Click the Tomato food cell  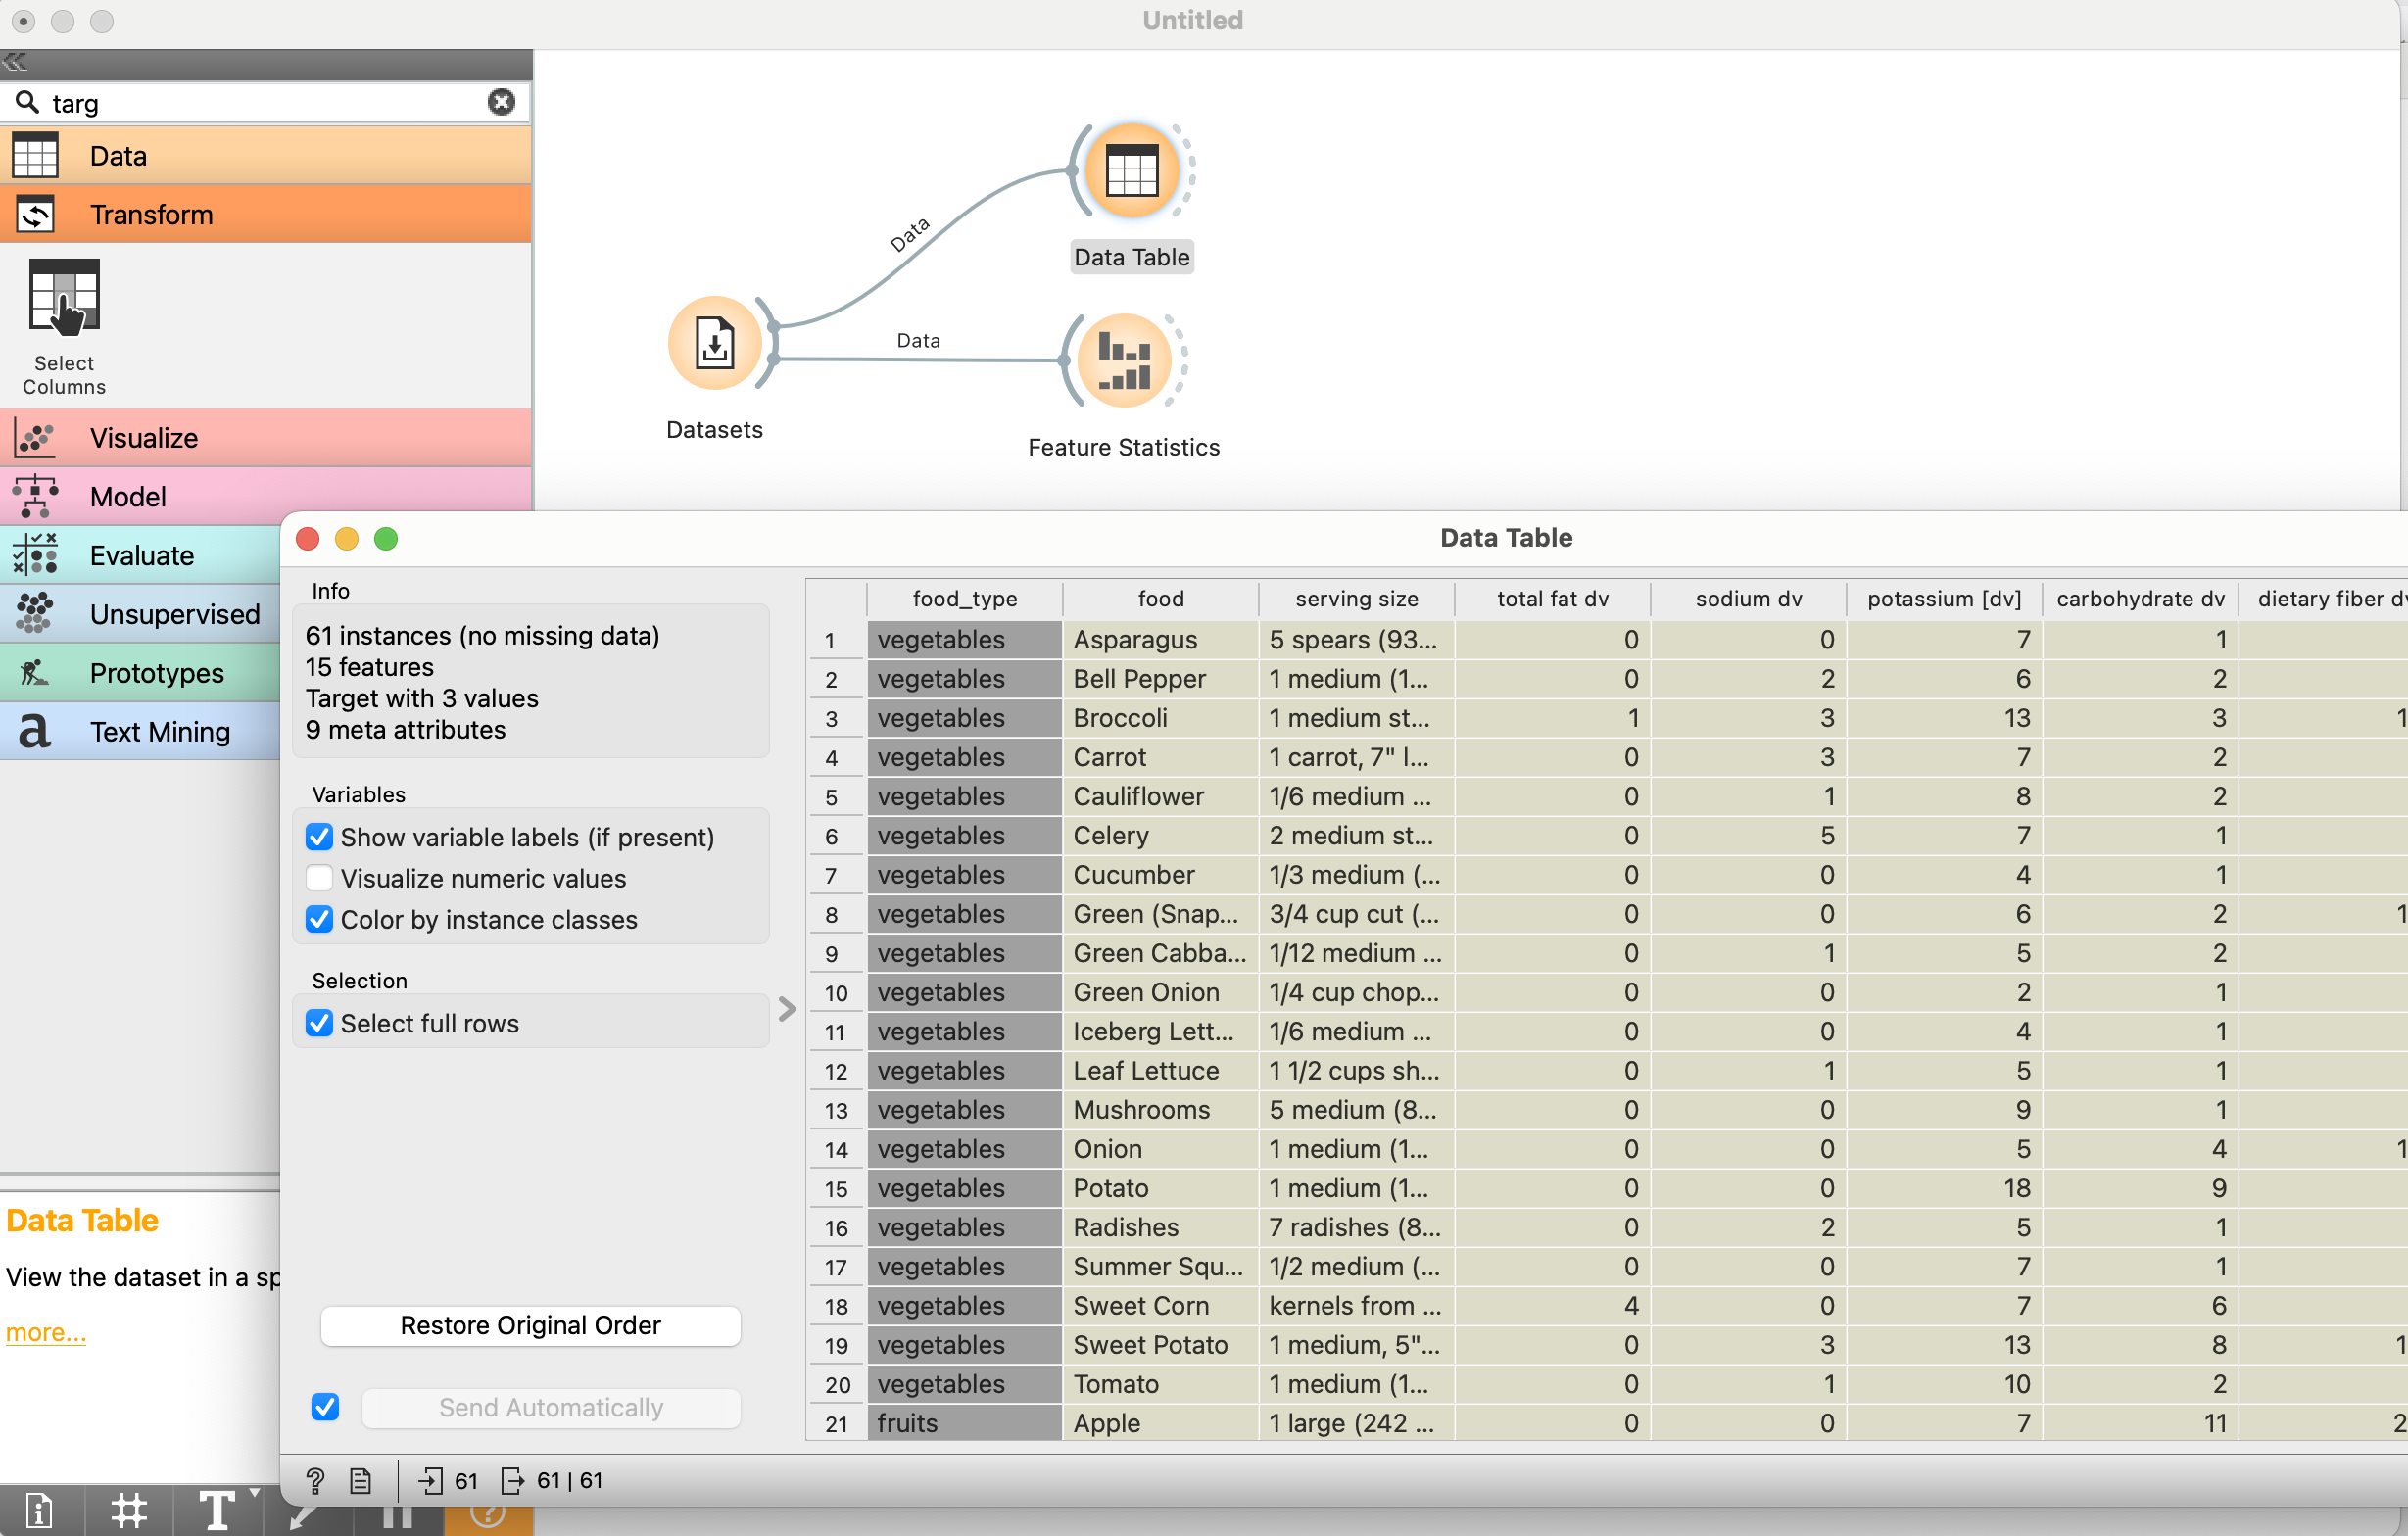1160,1384
